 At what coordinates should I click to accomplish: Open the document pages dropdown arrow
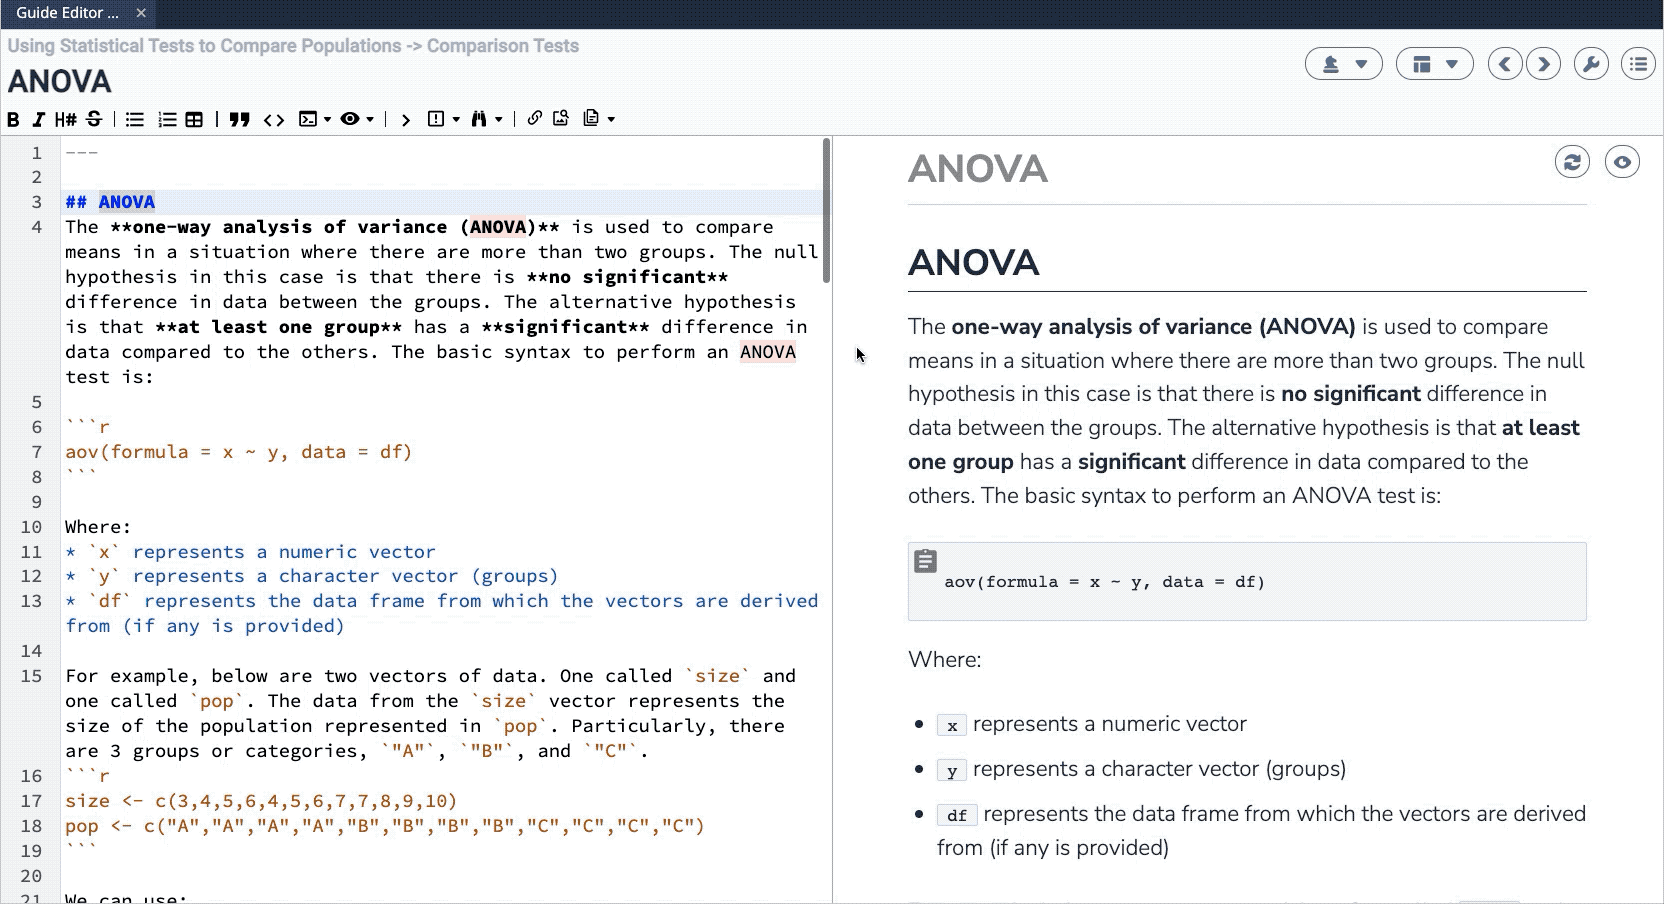pos(611,120)
